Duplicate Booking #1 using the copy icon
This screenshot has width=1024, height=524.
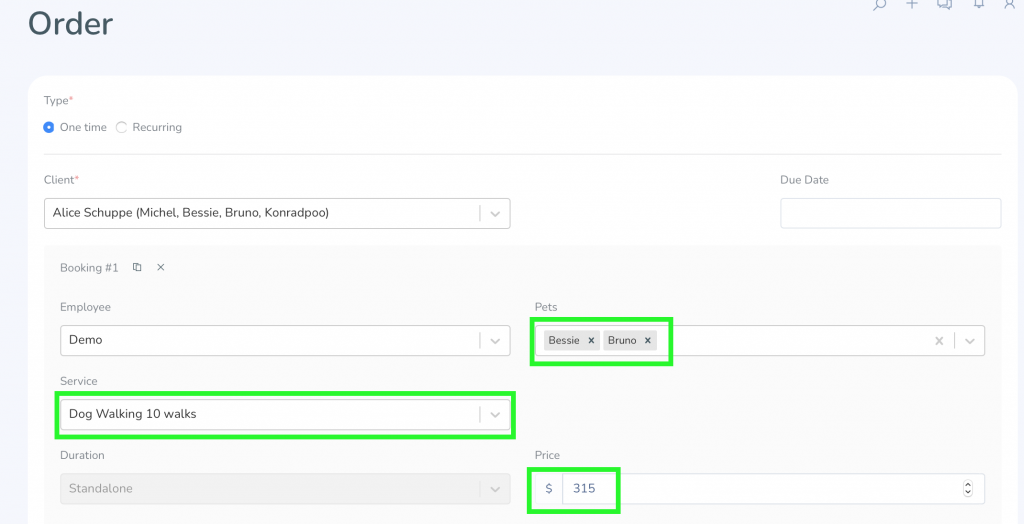137,267
